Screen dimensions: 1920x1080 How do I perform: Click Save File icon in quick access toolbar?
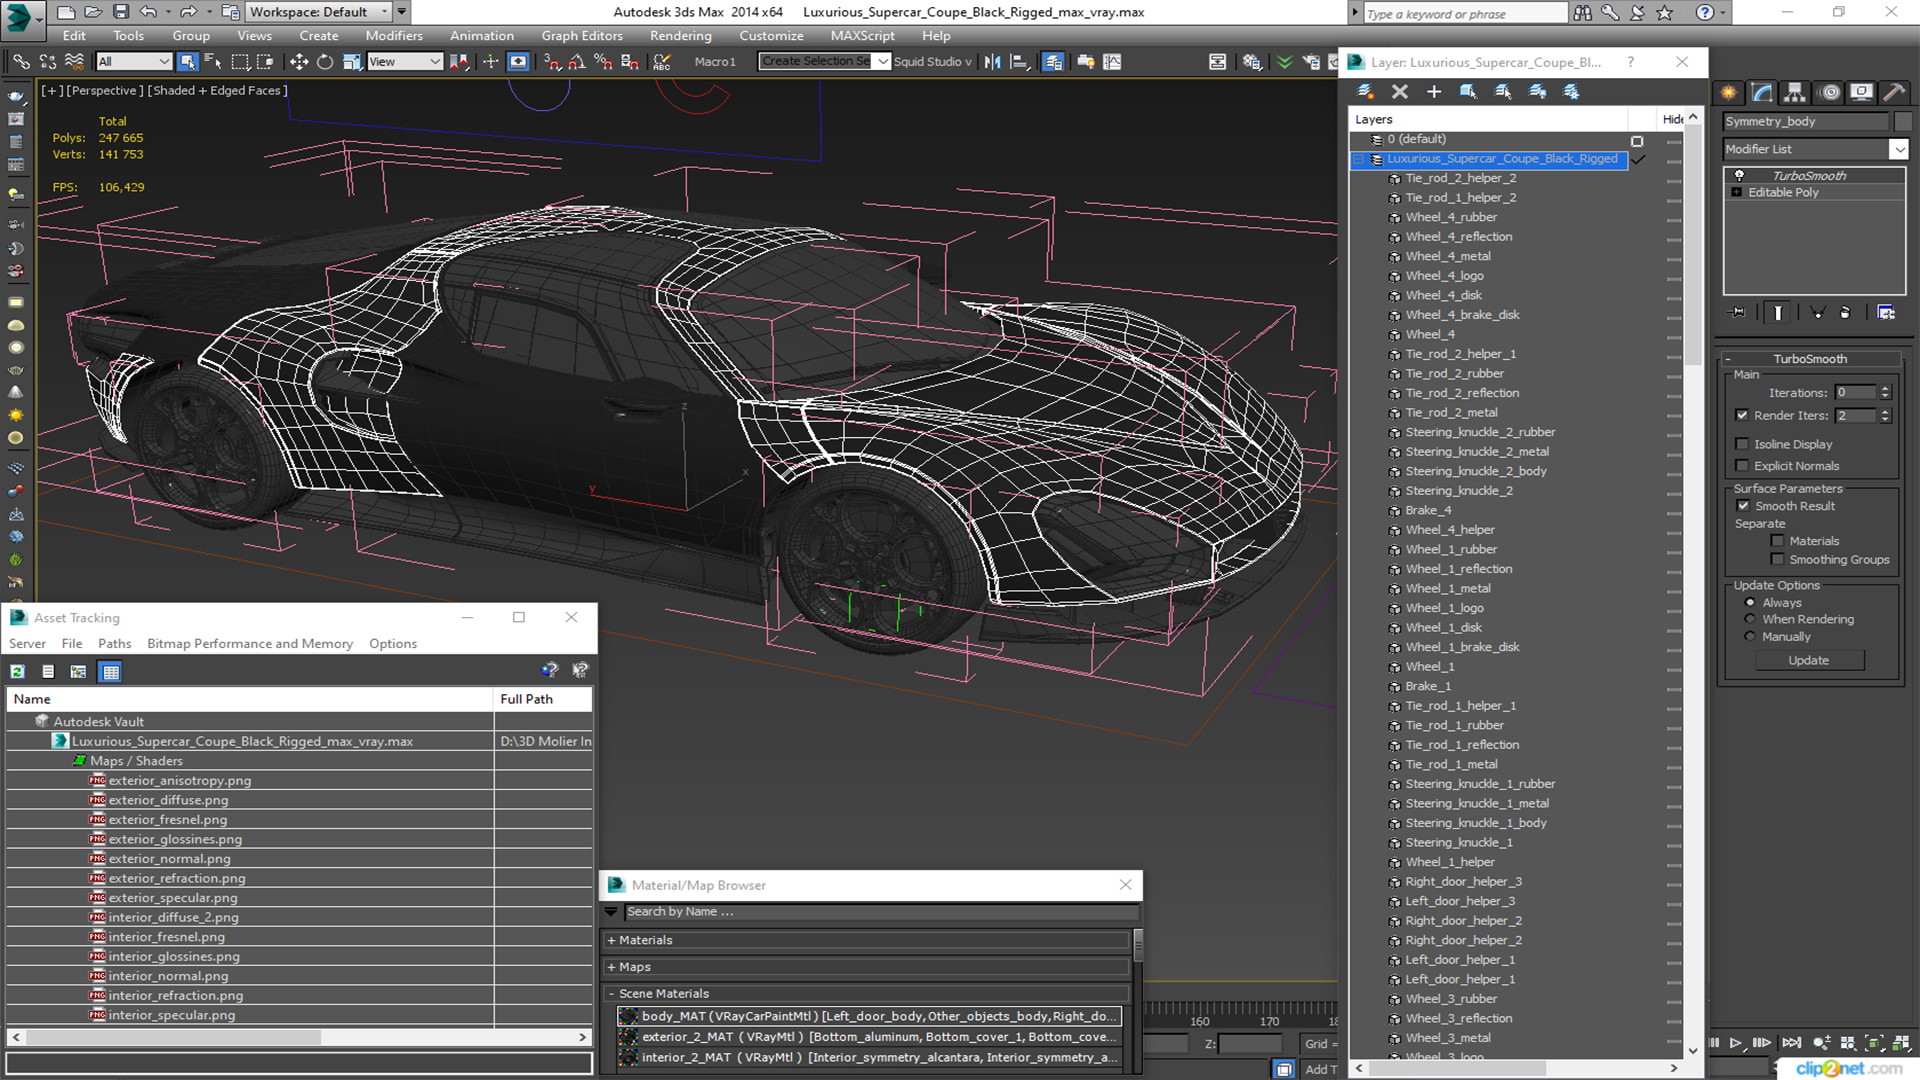click(x=121, y=12)
